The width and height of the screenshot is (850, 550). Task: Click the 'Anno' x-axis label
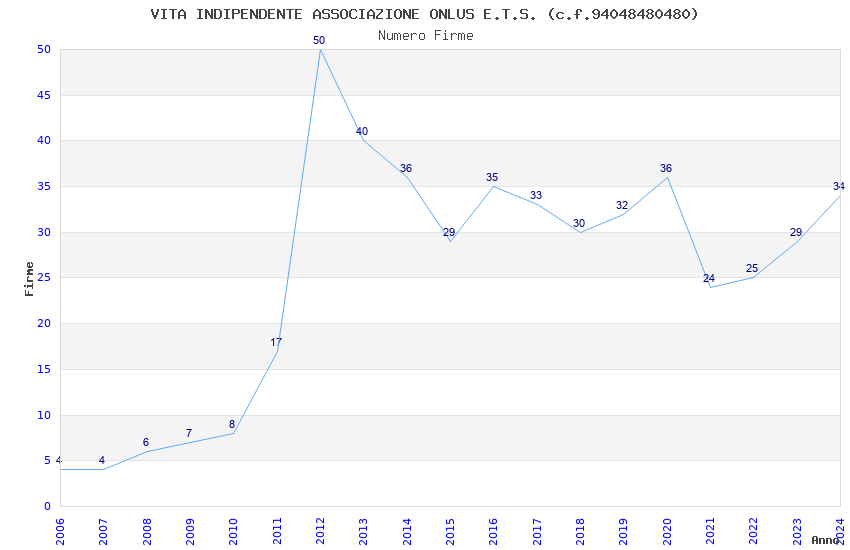pyautogui.click(x=825, y=540)
